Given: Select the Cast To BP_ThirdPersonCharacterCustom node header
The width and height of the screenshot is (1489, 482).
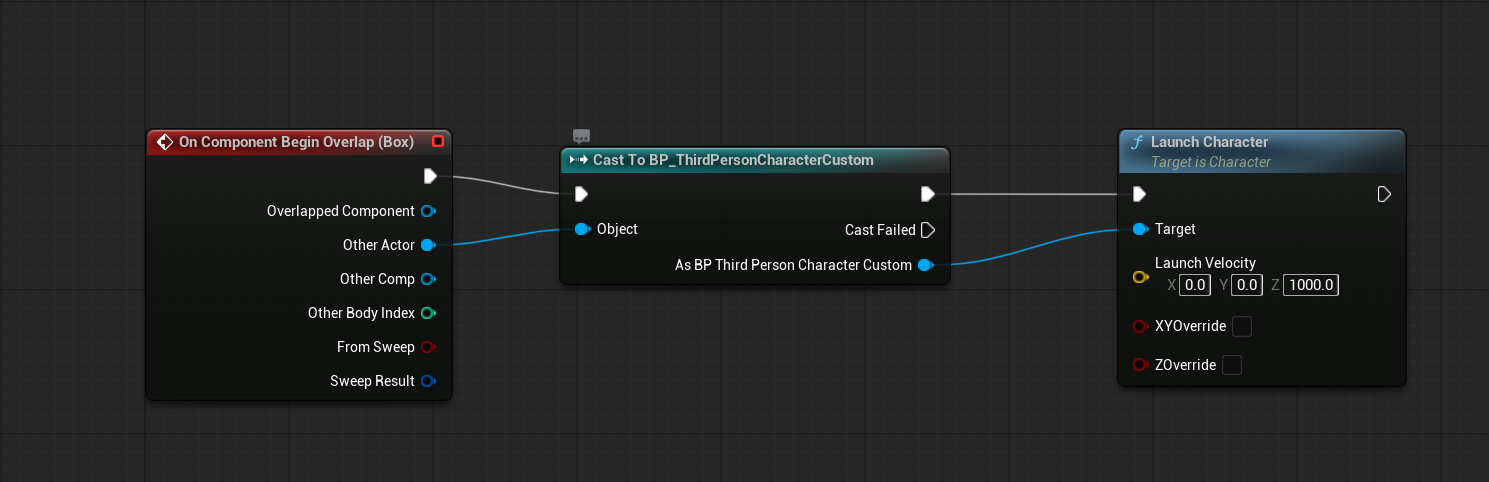Looking at the screenshot, I should [733, 160].
